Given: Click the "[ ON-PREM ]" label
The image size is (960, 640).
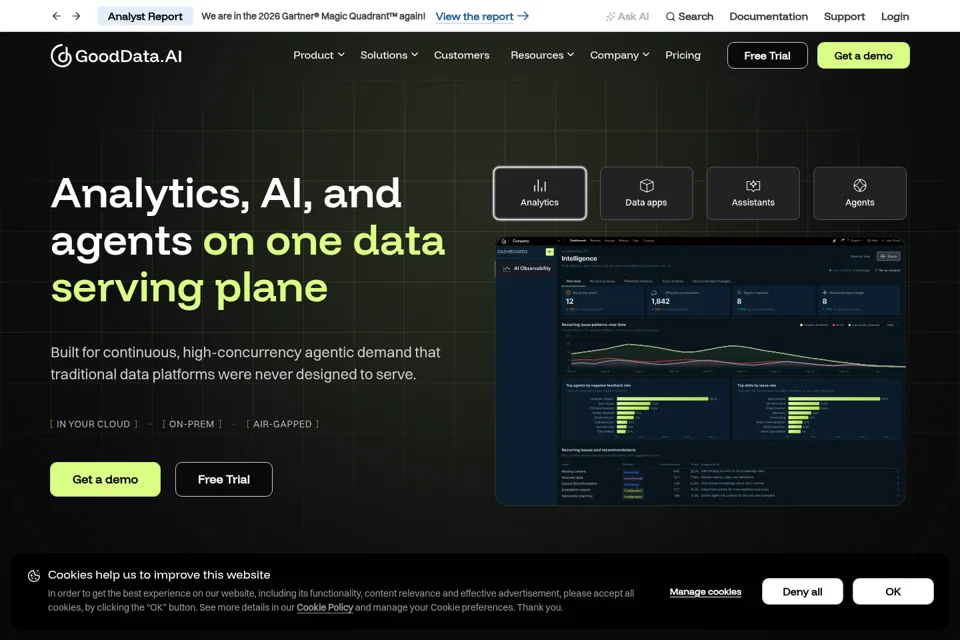Looking at the screenshot, I should (192, 424).
